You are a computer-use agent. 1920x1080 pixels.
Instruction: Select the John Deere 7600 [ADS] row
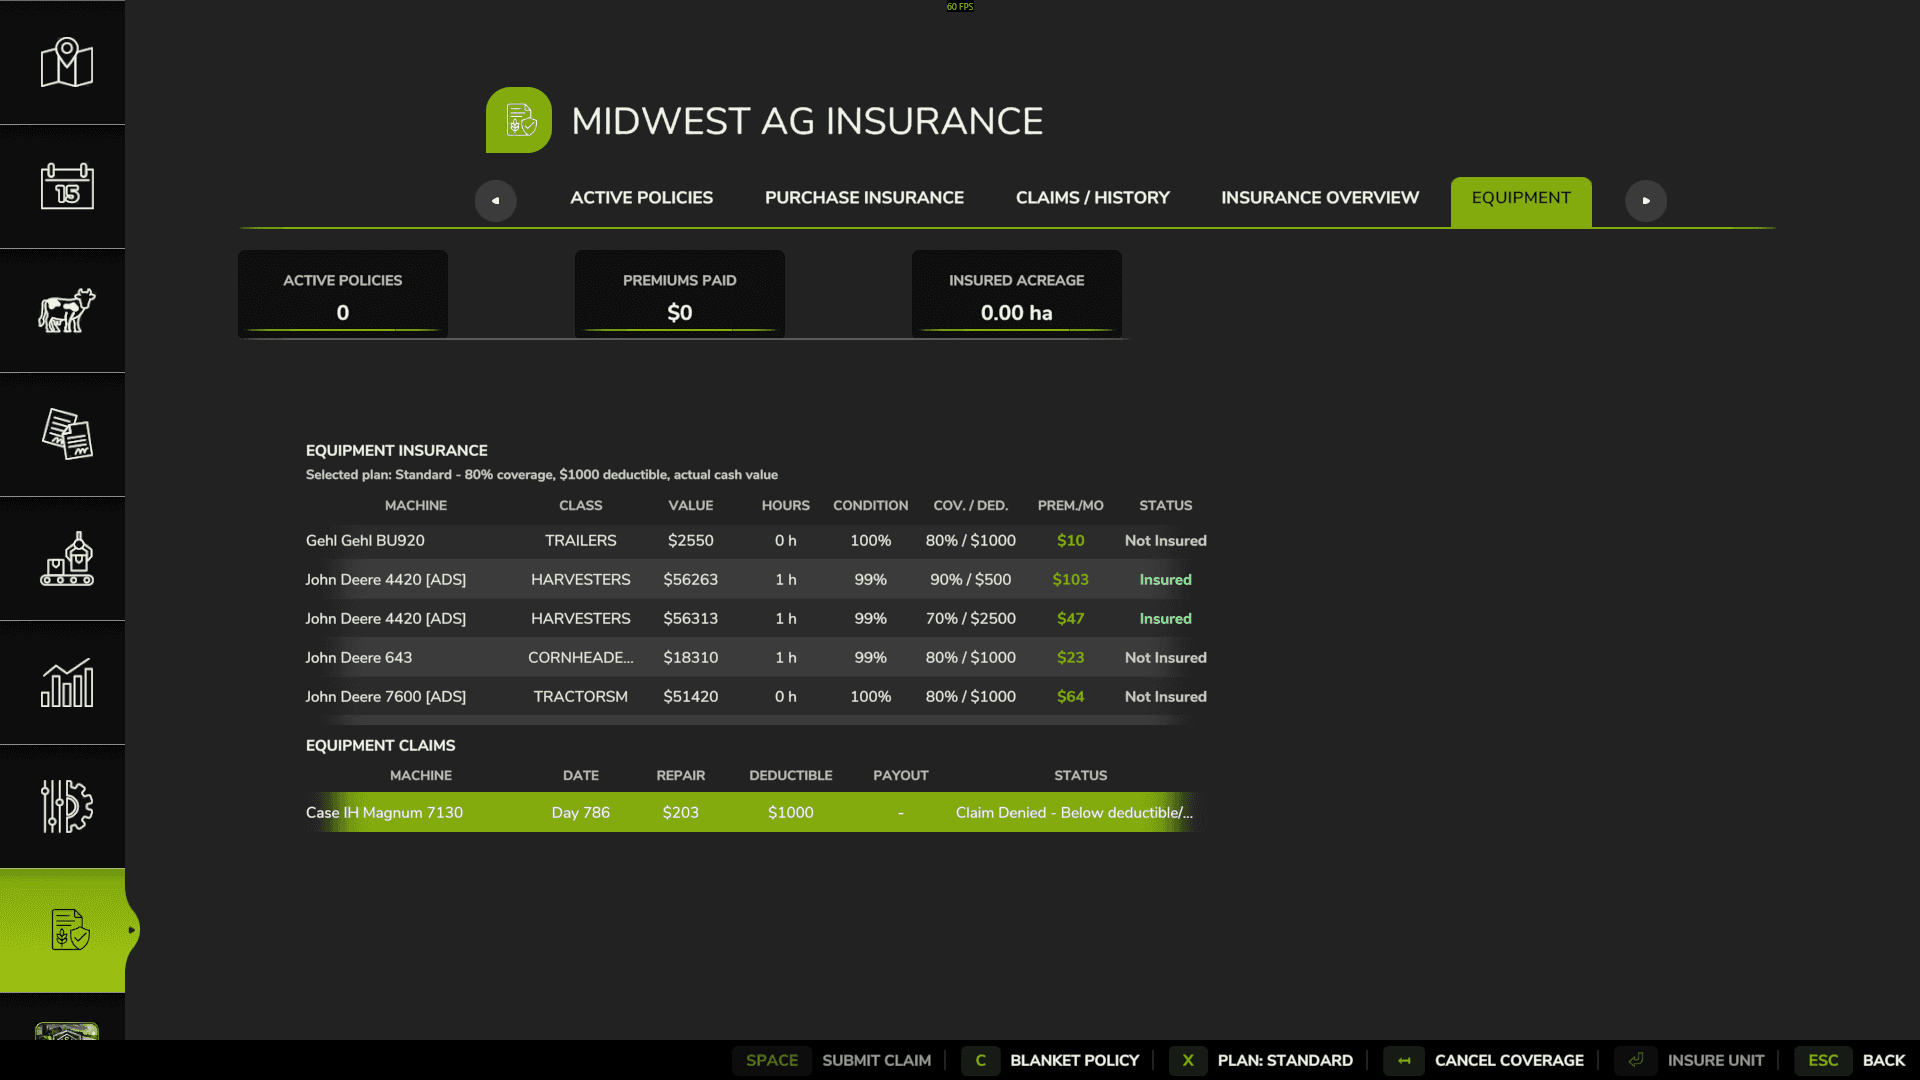point(755,696)
